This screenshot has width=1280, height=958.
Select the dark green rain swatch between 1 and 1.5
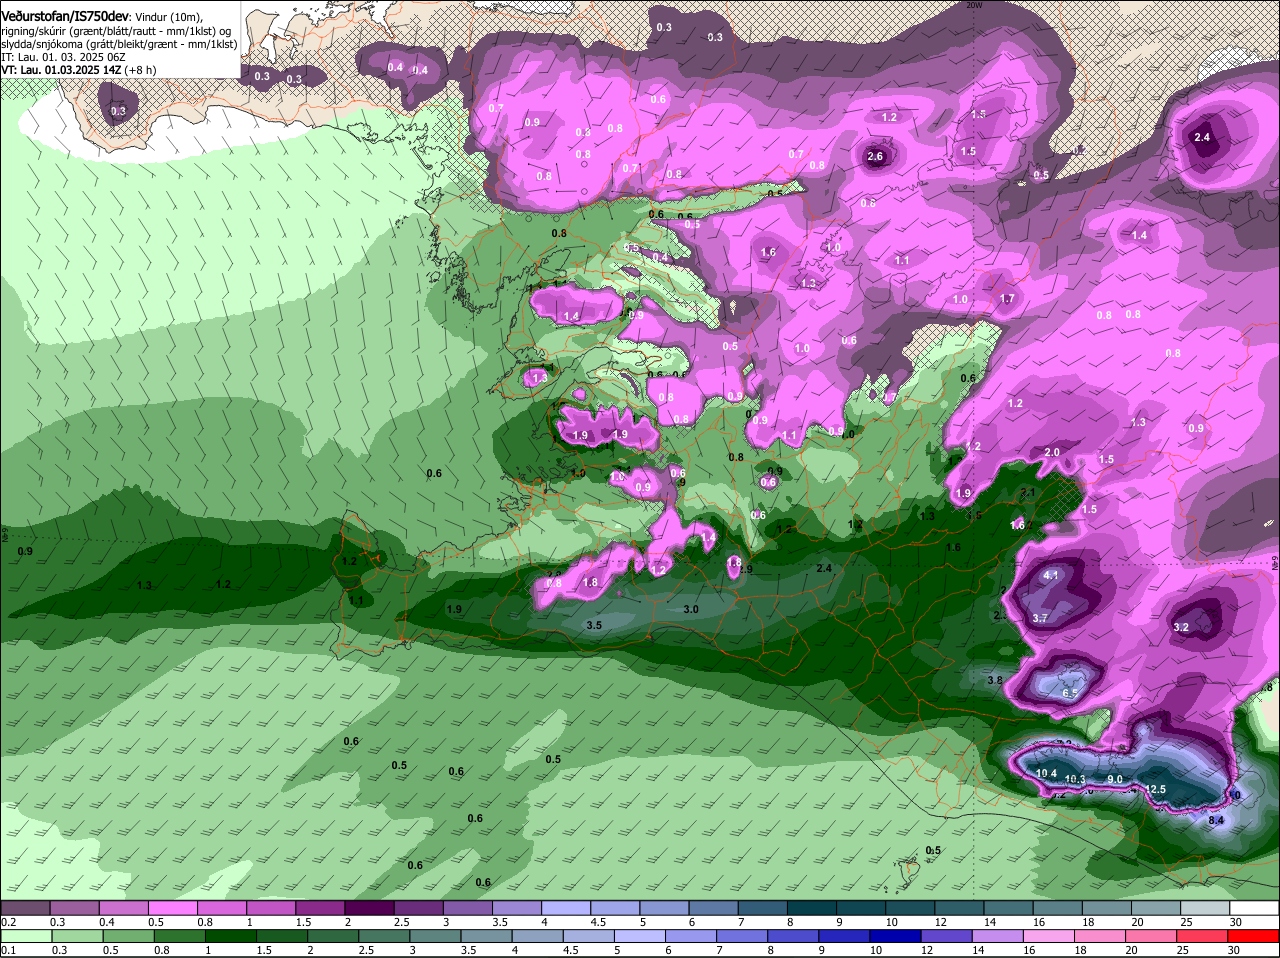229,936
